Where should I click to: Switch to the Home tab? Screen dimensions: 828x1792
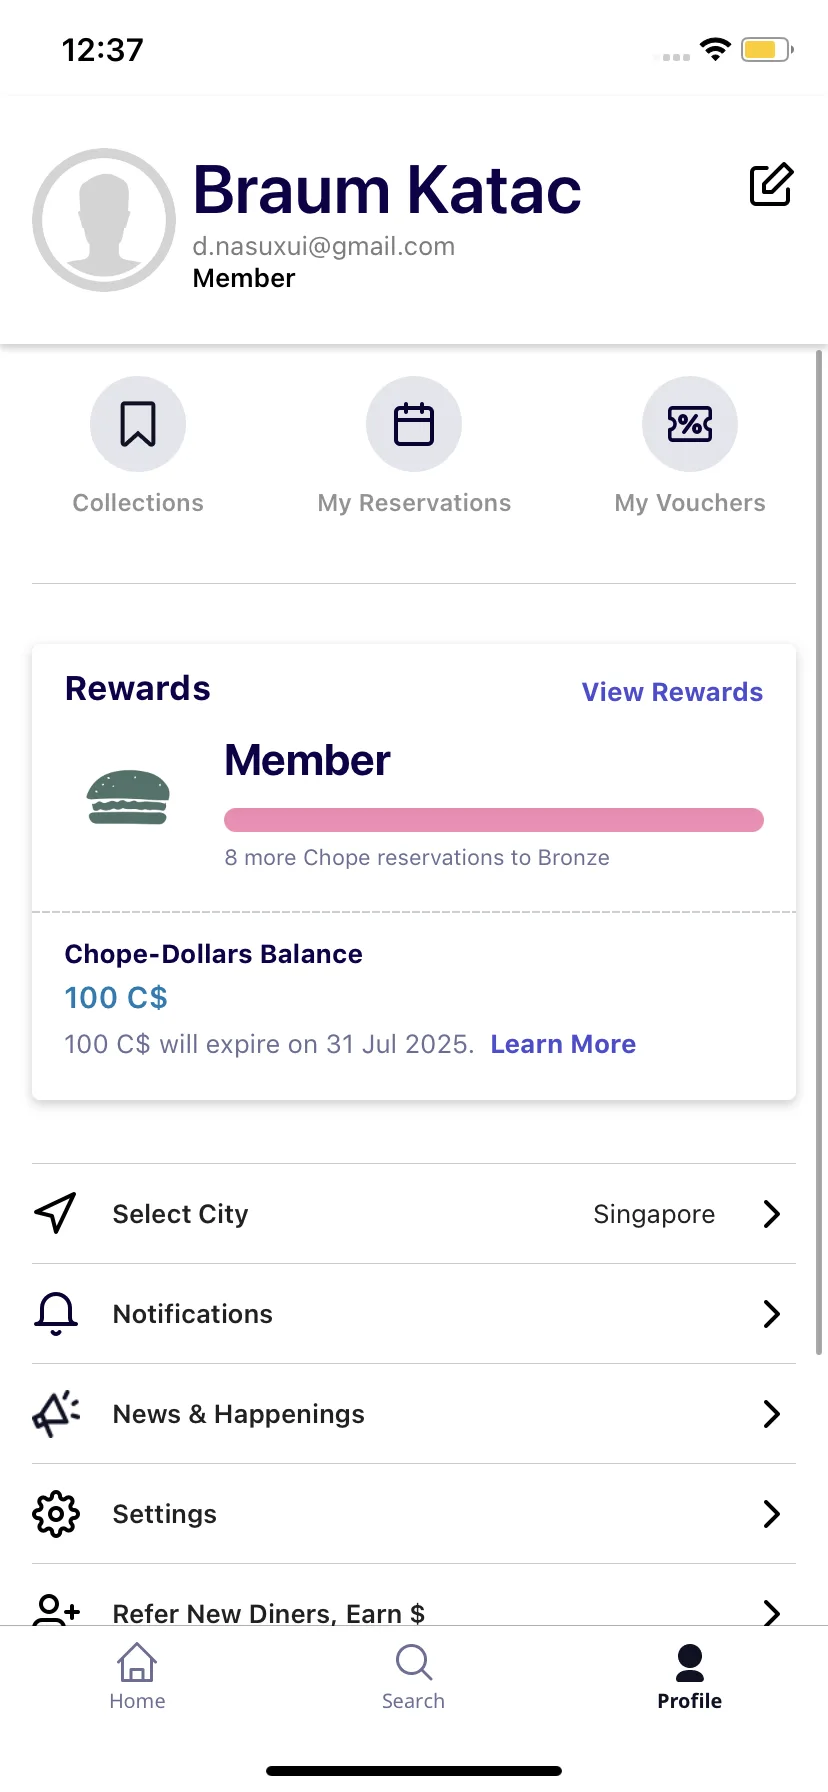137,1677
